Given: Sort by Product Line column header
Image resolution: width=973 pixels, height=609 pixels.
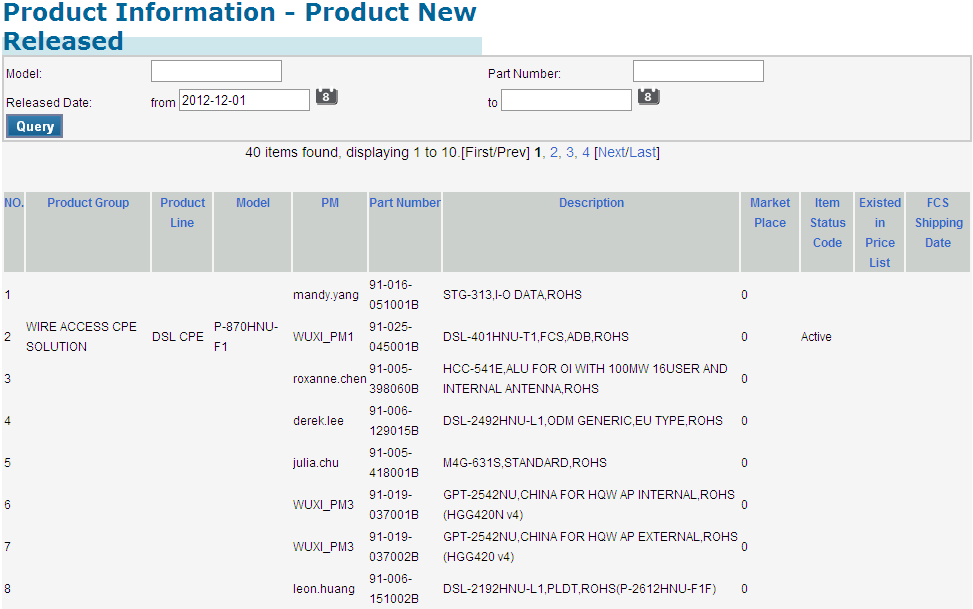Looking at the screenshot, I should (x=182, y=212).
